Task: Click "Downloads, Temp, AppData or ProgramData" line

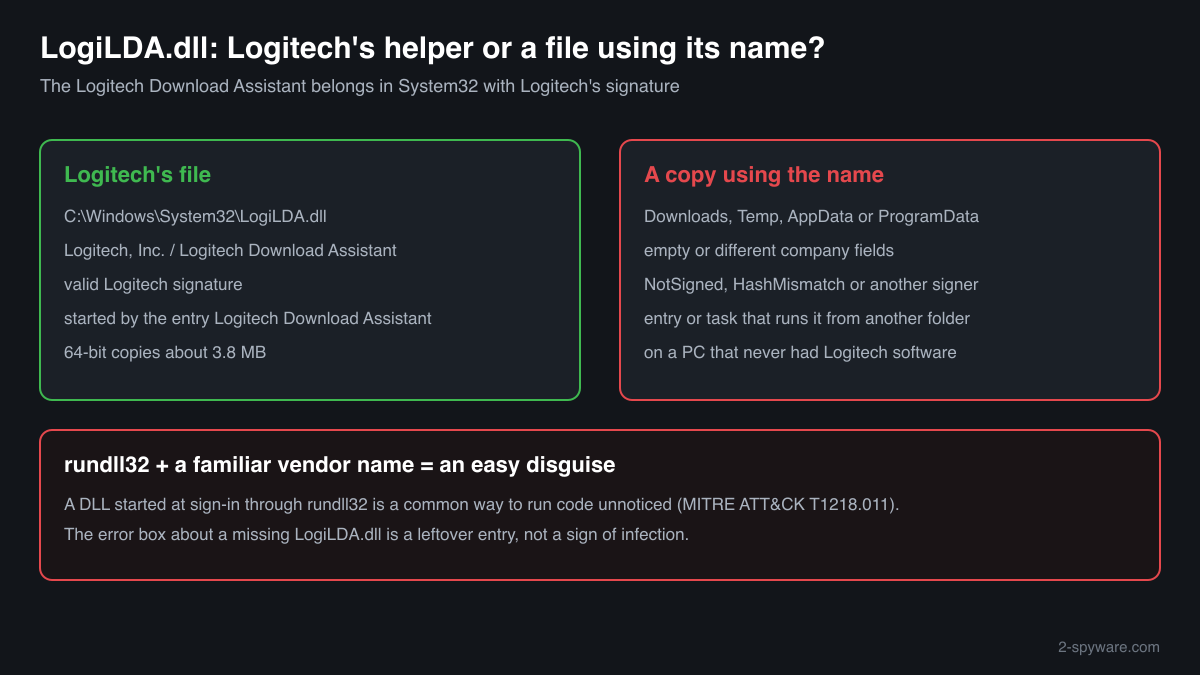Action: click(x=811, y=216)
